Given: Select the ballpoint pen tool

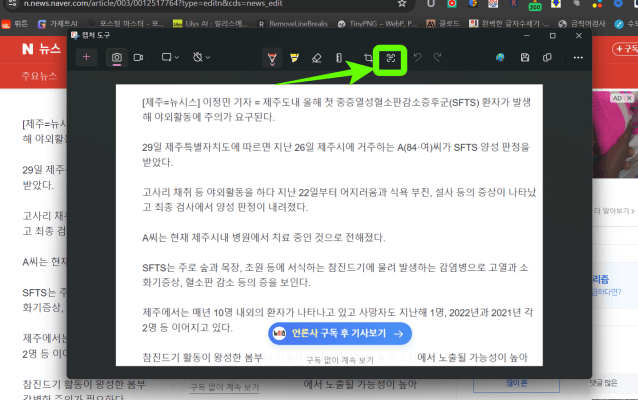Looking at the screenshot, I should (x=272, y=58).
